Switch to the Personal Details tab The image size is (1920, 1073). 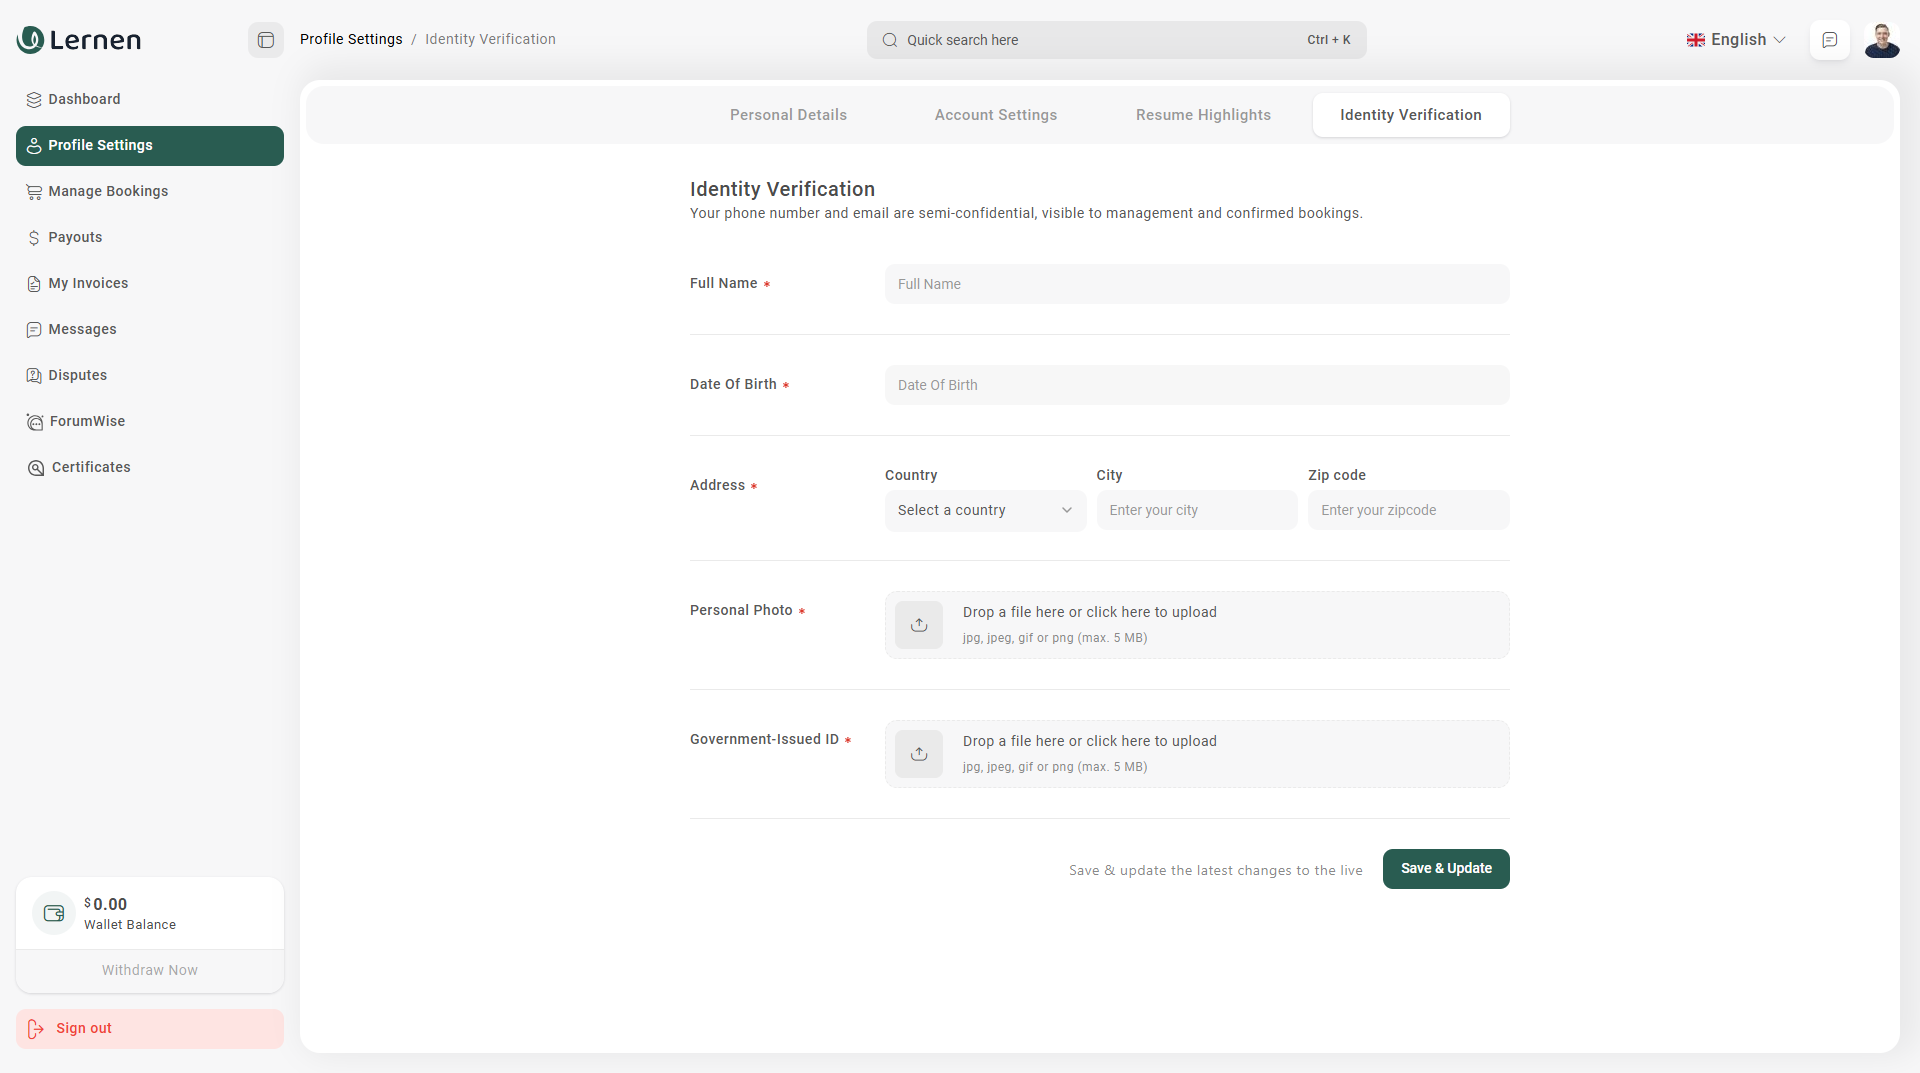788,115
